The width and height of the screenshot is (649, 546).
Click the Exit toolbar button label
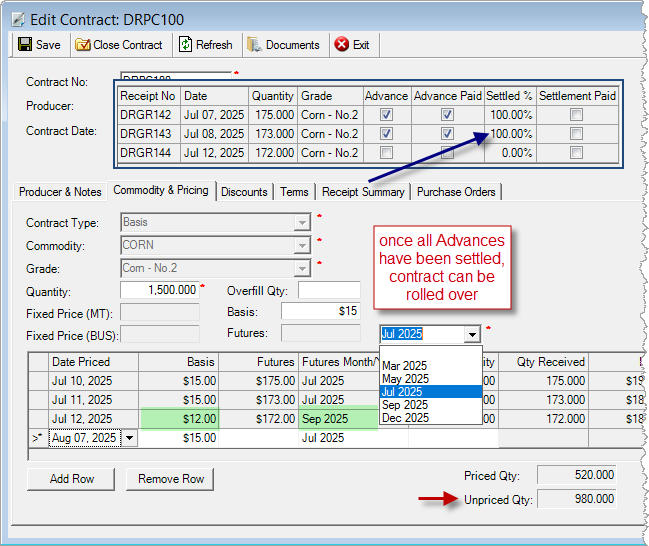pyautogui.click(x=361, y=45)
